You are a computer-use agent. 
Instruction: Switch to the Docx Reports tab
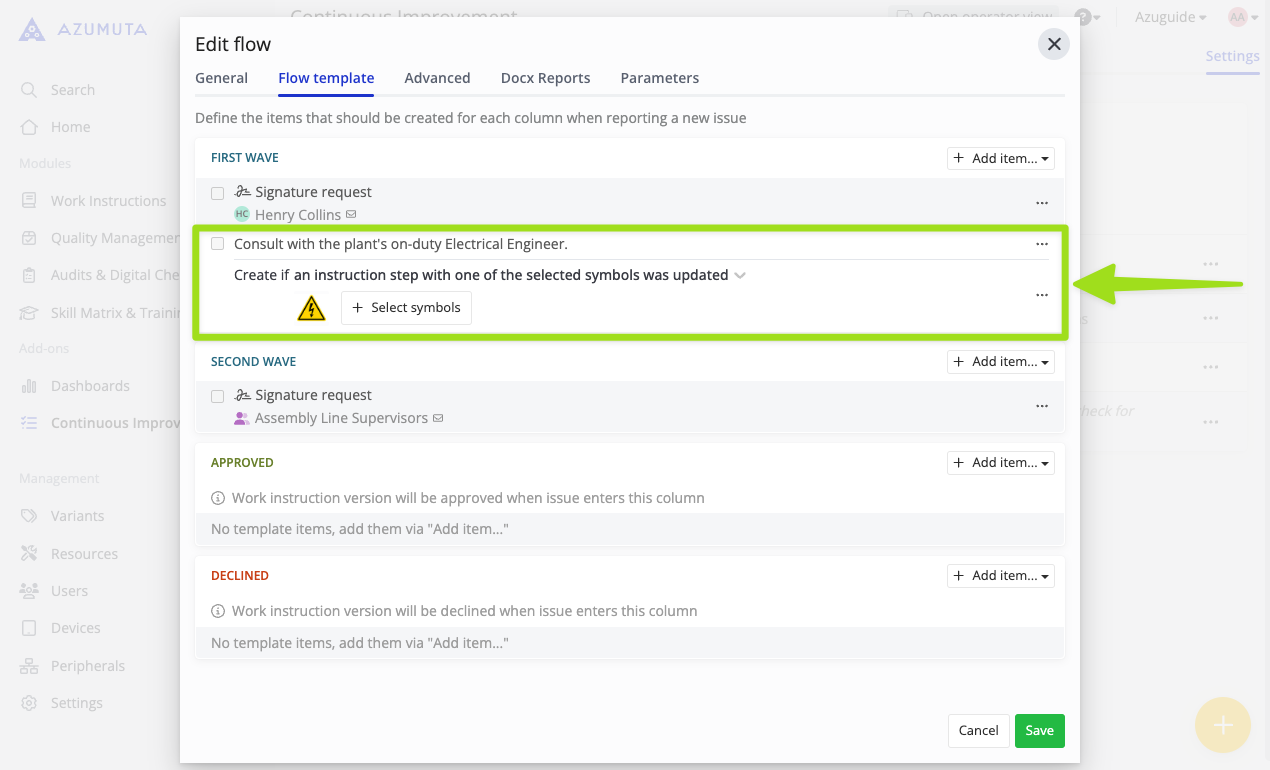[x=545, y=78]
